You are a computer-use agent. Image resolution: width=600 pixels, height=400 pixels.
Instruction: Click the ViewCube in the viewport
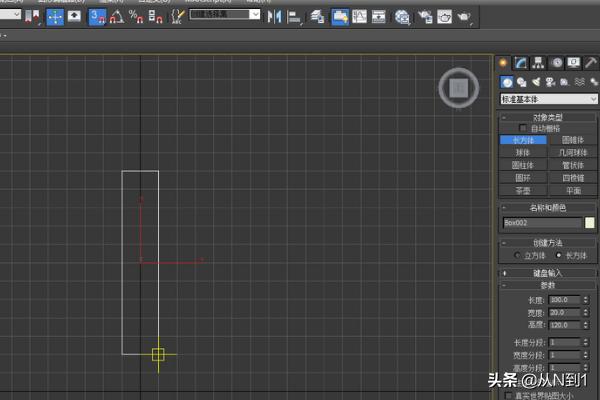pos(458,88)
